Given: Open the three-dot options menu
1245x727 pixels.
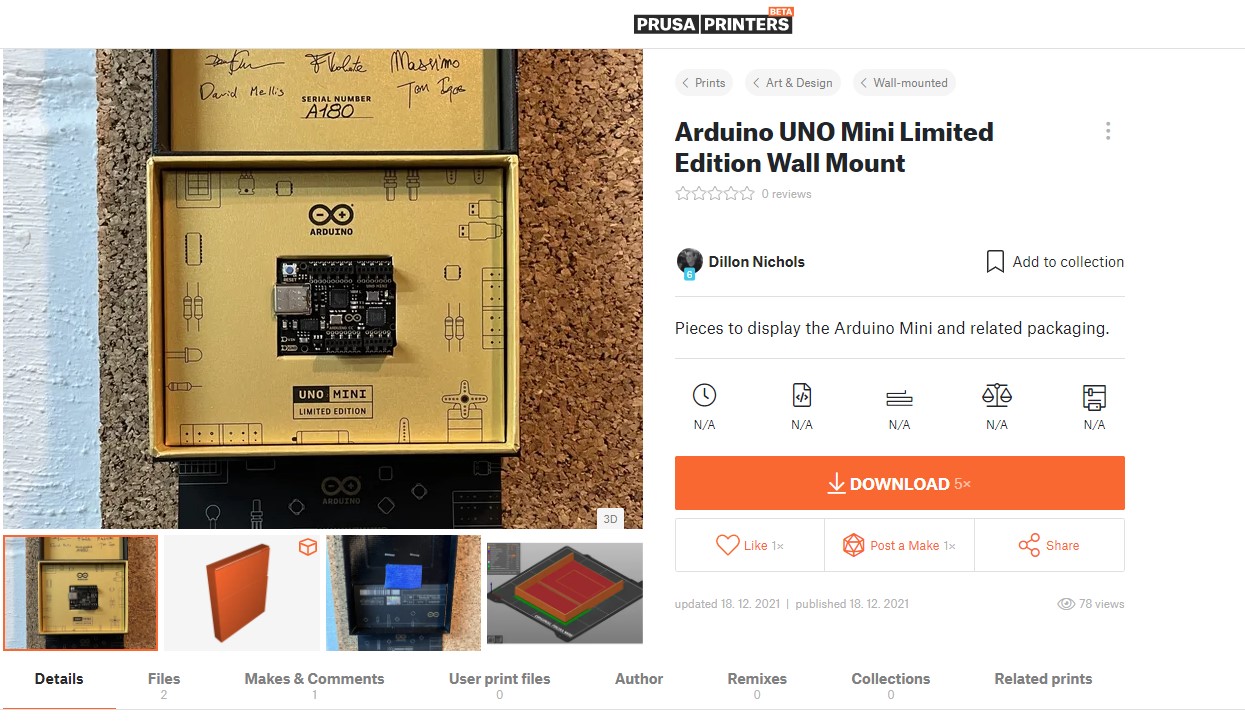Looking at the screenshot, I should [x=1107, y=131].
